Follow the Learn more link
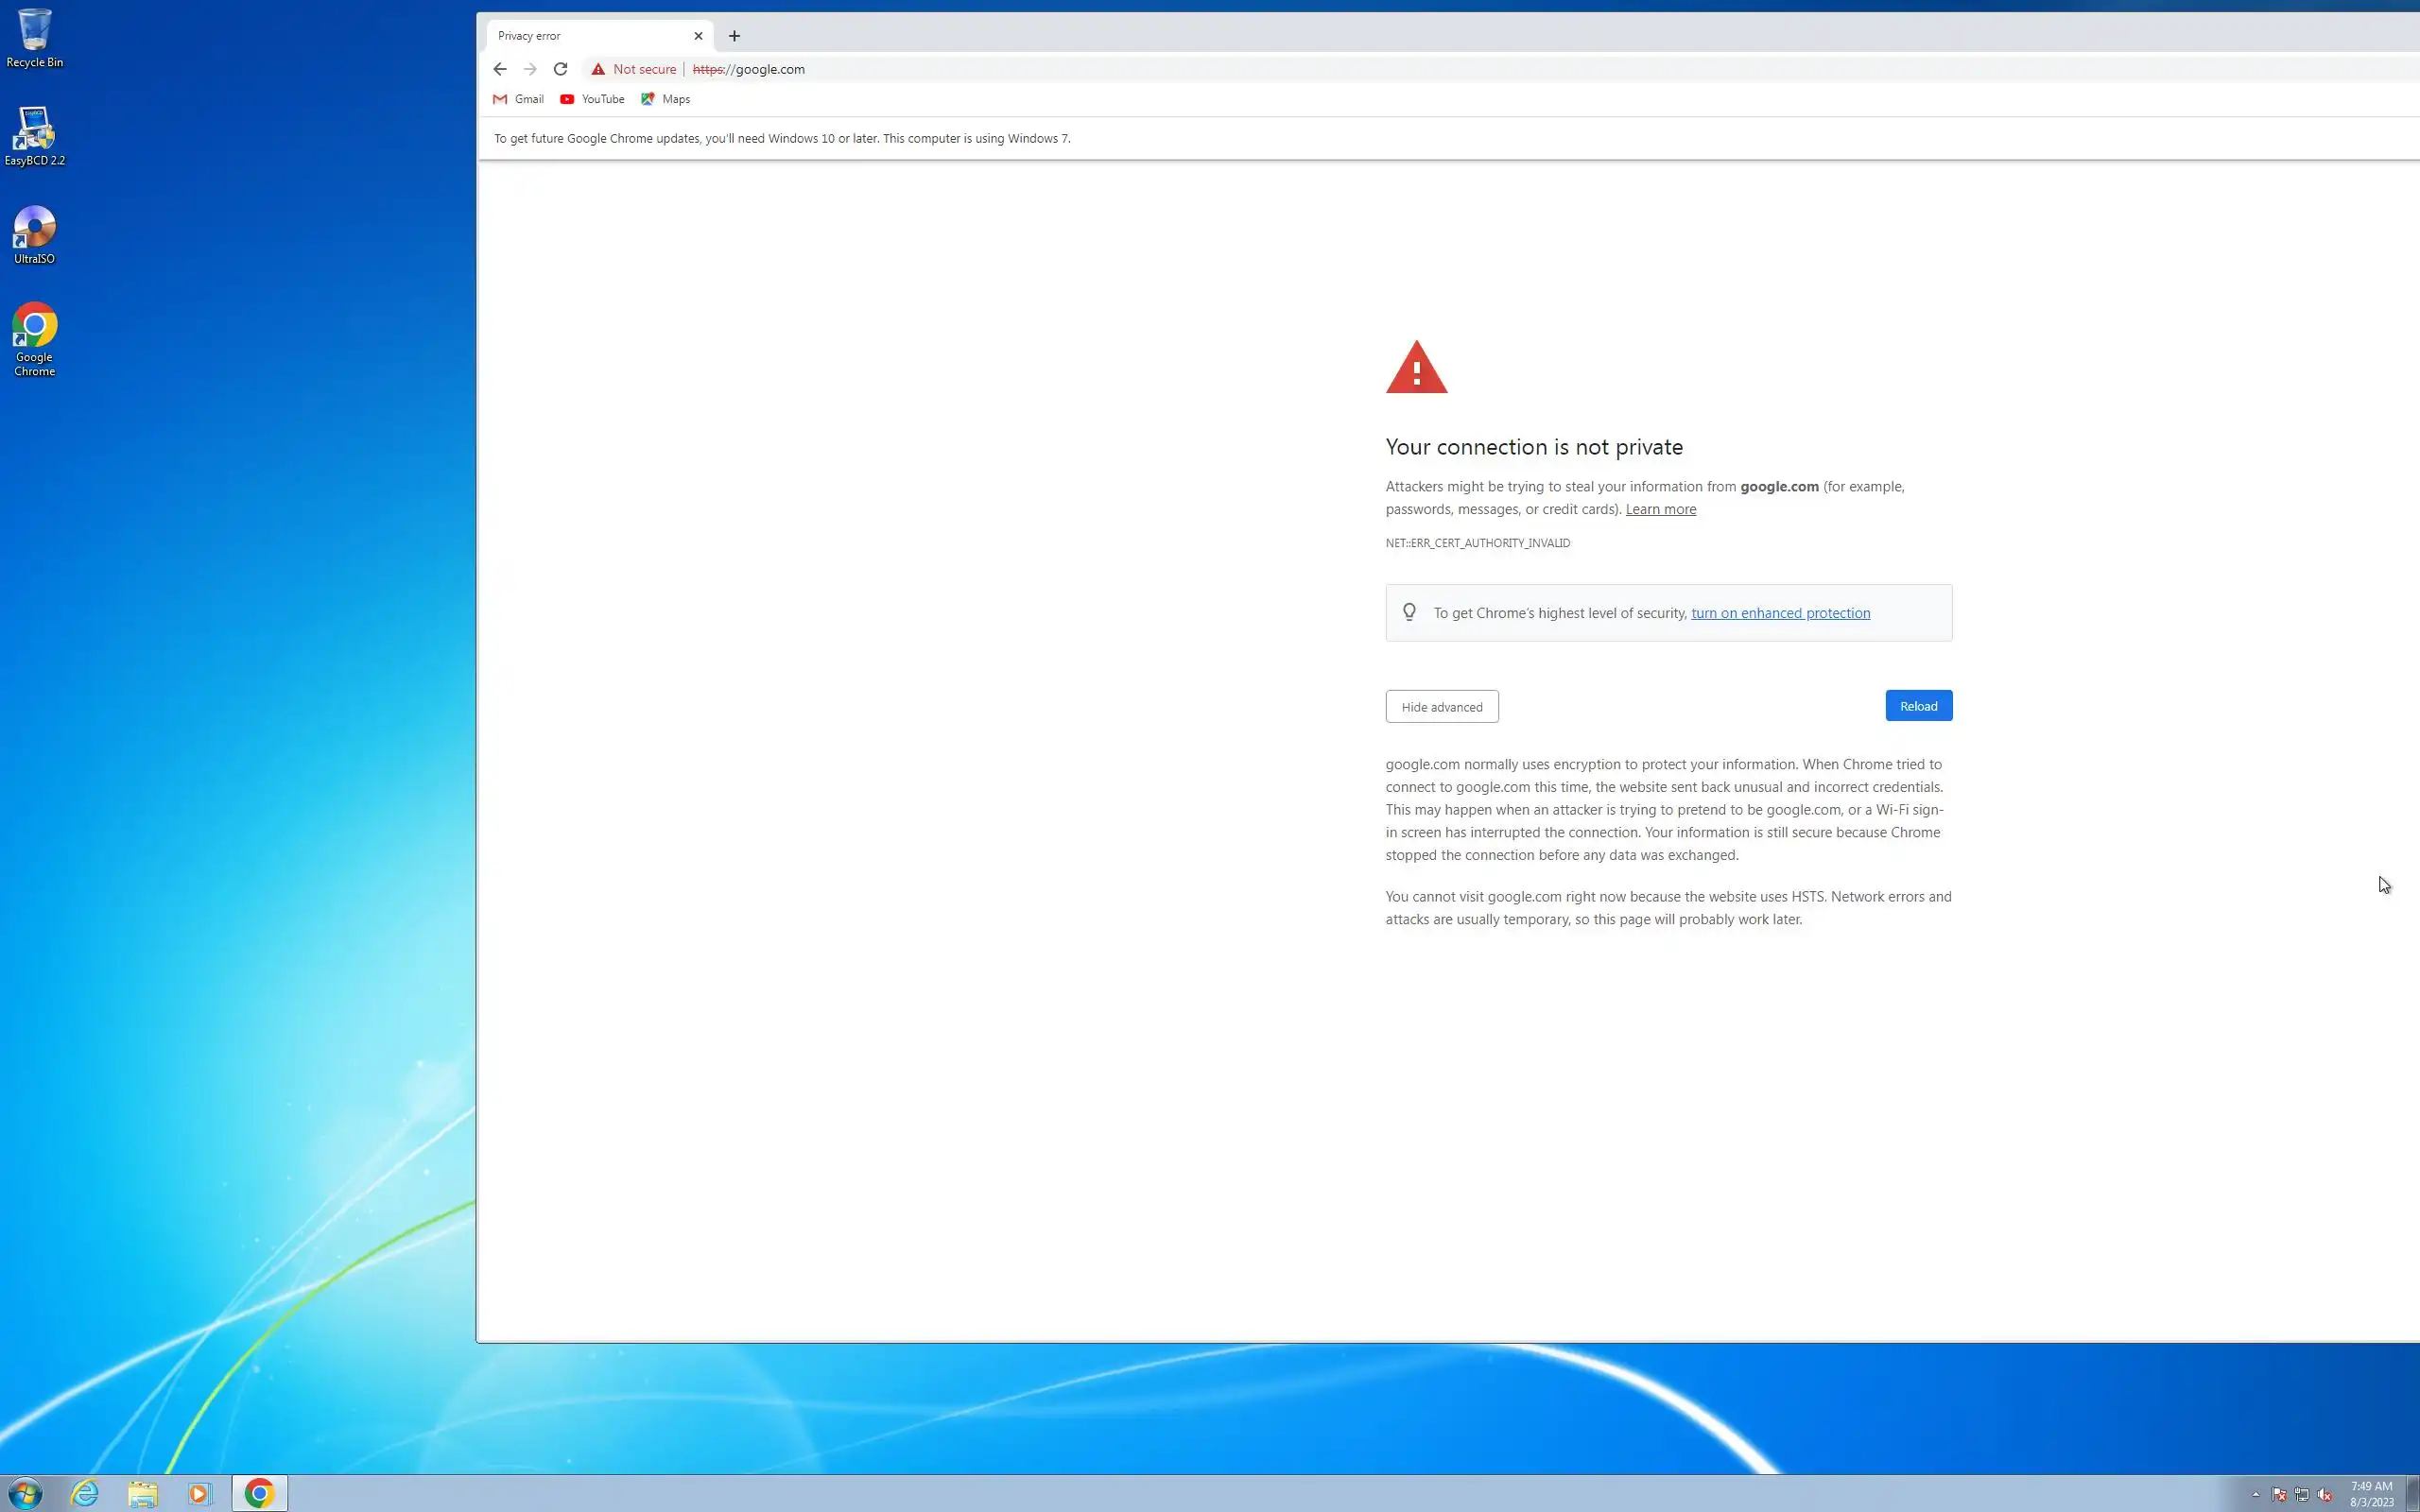The height and width of the screenshot is (1512, 2420). pyautogui.click(x=1660, y=509)
